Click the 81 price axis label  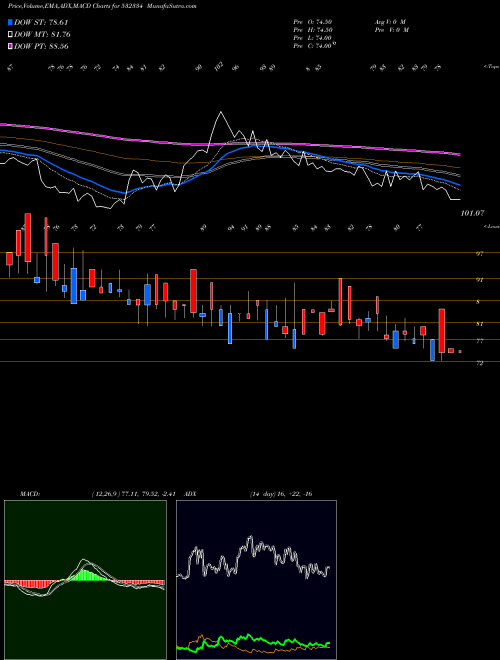pos(480,324)
